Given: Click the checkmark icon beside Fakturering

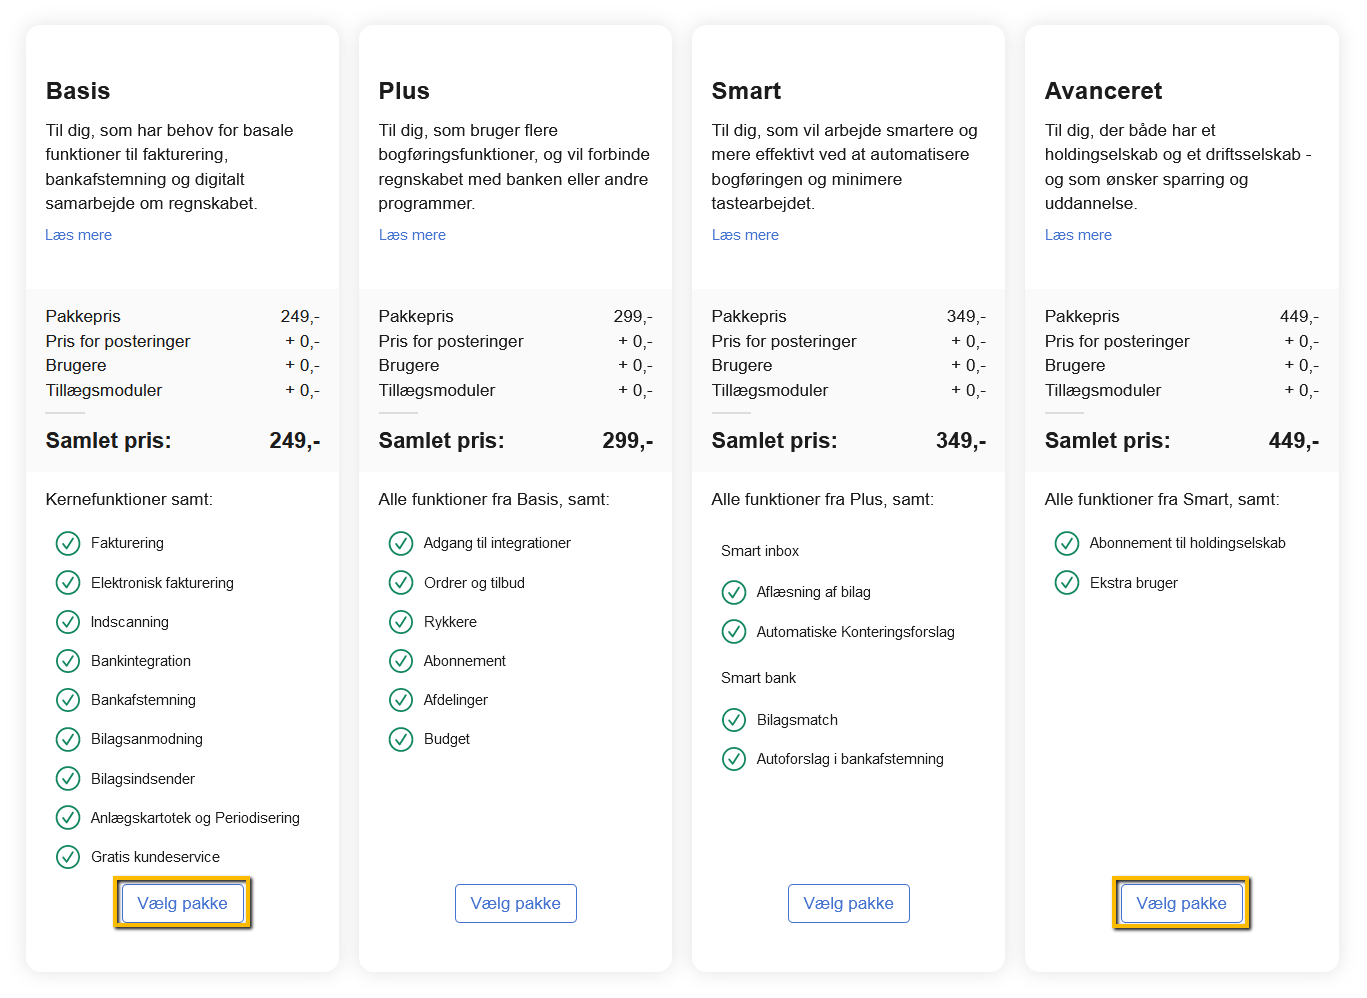Looking at the screenshot, I should (68, 543).
